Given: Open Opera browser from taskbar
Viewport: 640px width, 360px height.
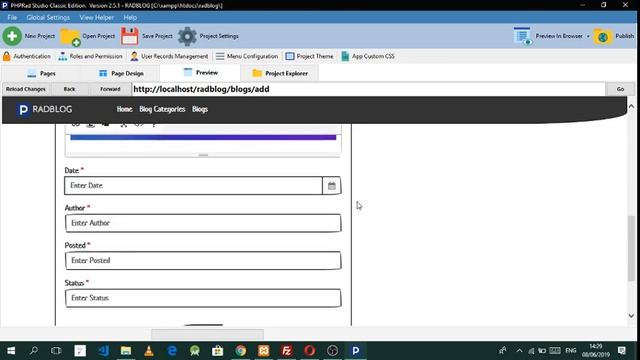Looking at the screenshot, I should pyautogui.click(x=309, y=351).
